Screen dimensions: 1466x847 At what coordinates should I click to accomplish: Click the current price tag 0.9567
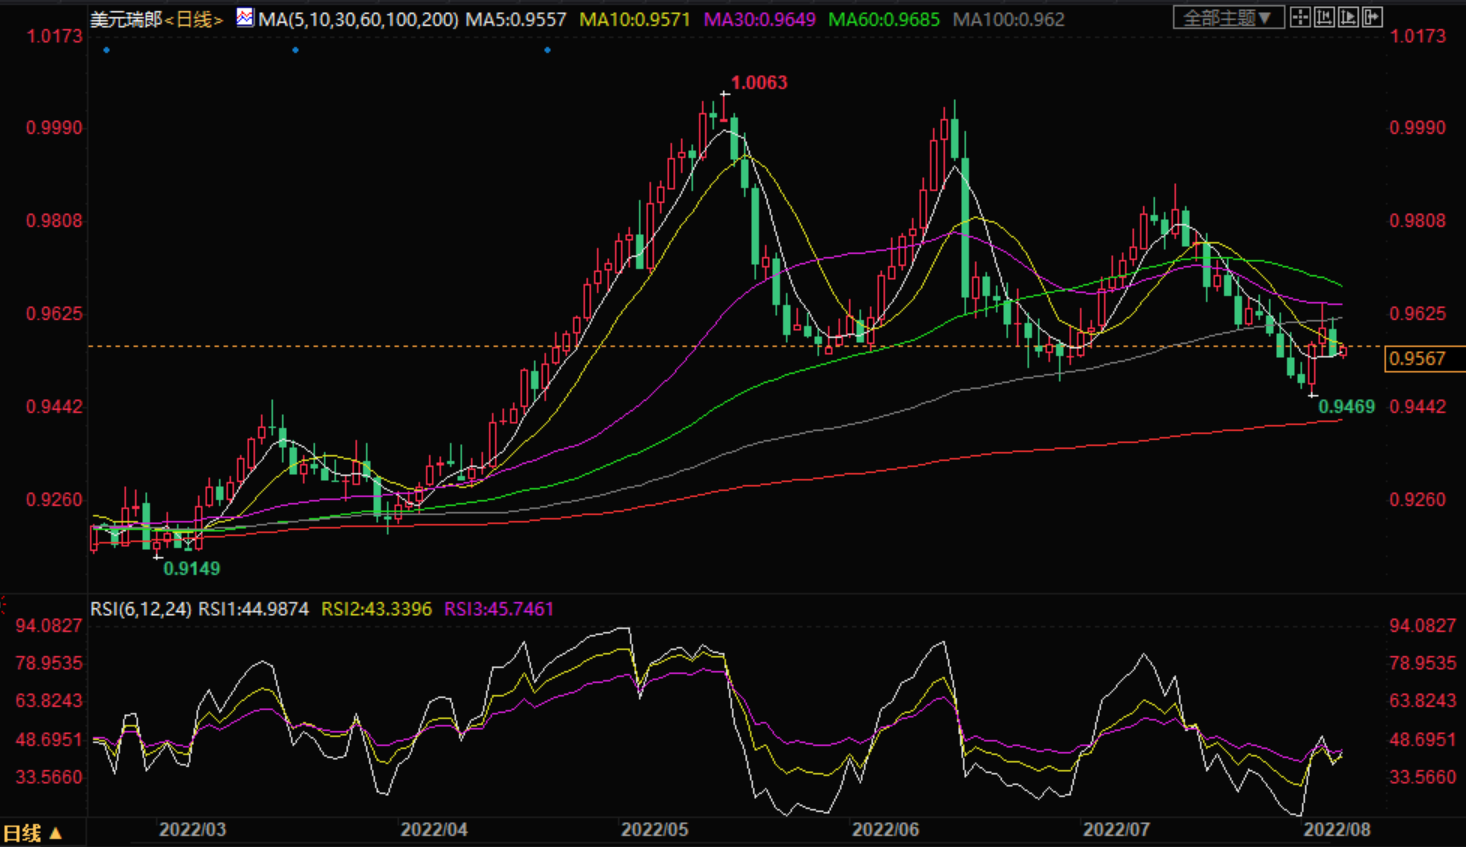(1418, 359)
